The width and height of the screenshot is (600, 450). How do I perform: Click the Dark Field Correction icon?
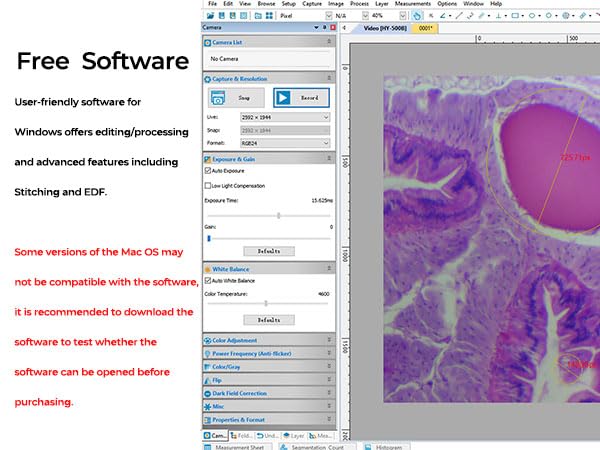pos(207,393)
